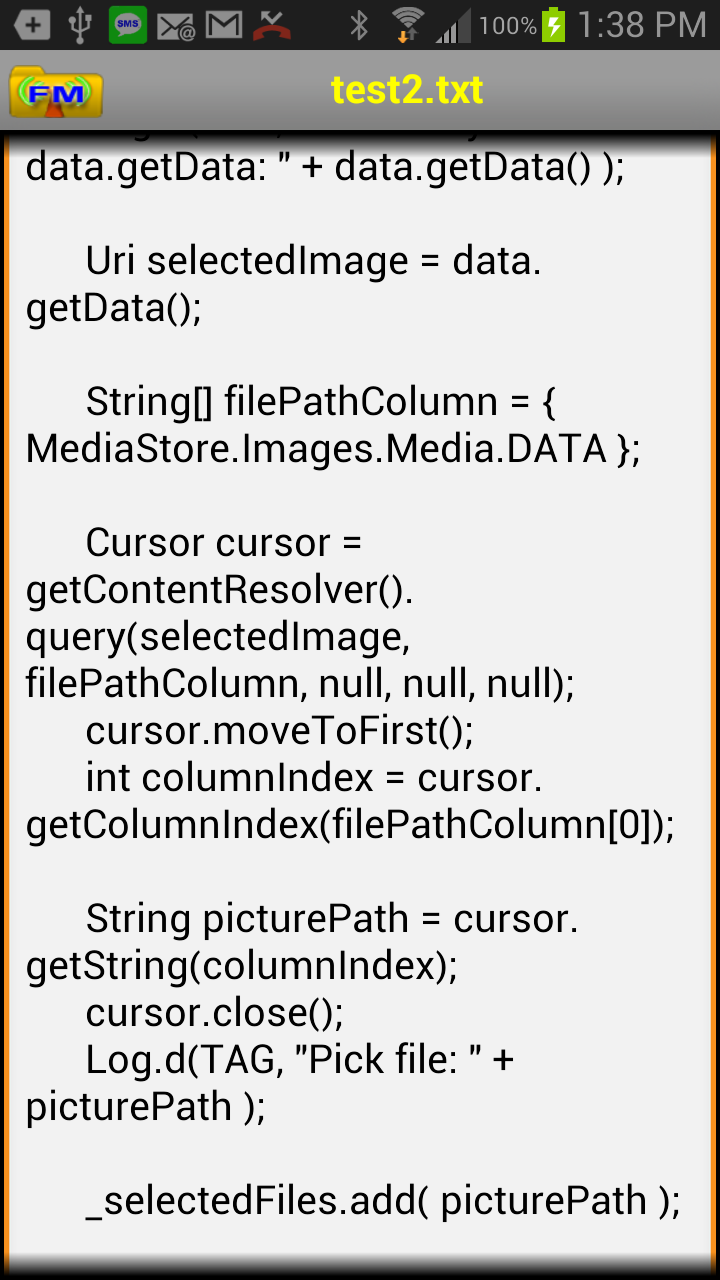Image resolution: width=720 pixels, height=1280 pixels.
Task: Tap the '_selectedFiles.add( picturePath );' line
Action: click(x=382, y=1201)
